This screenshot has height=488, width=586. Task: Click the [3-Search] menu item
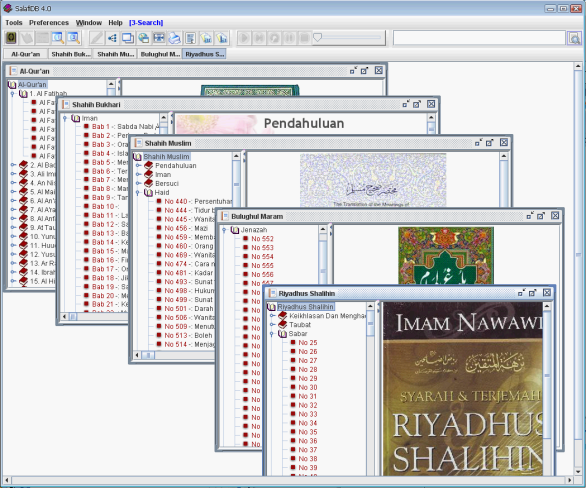146,23
